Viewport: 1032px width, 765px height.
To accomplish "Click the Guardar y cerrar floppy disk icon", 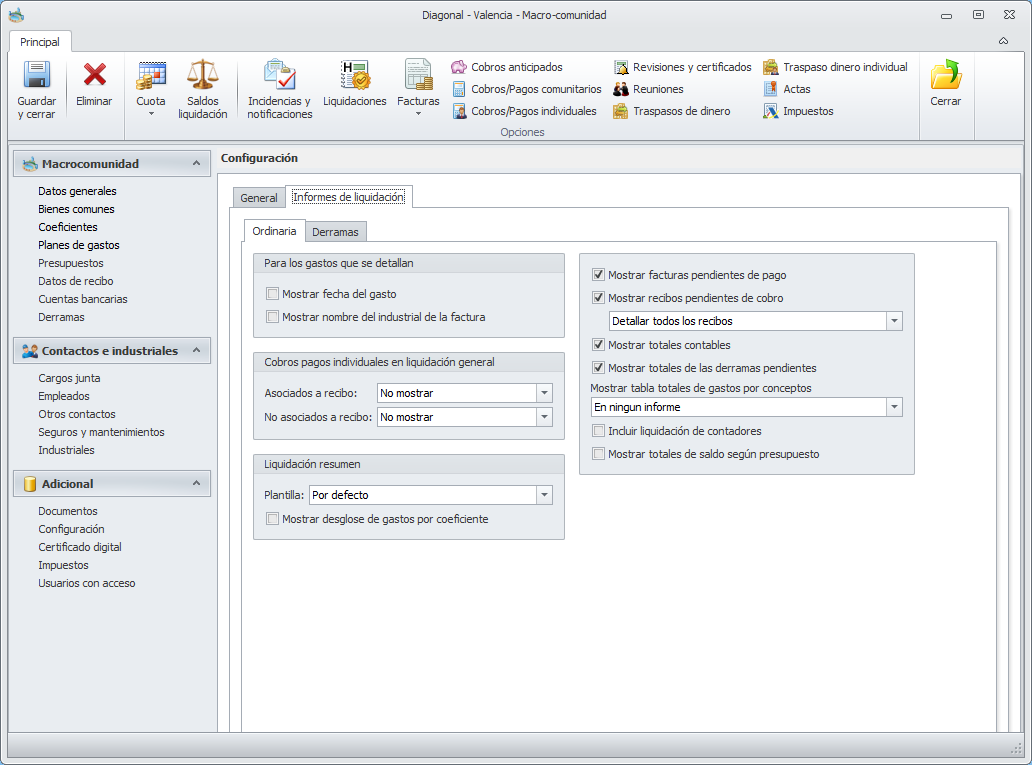I will (37, 74).
